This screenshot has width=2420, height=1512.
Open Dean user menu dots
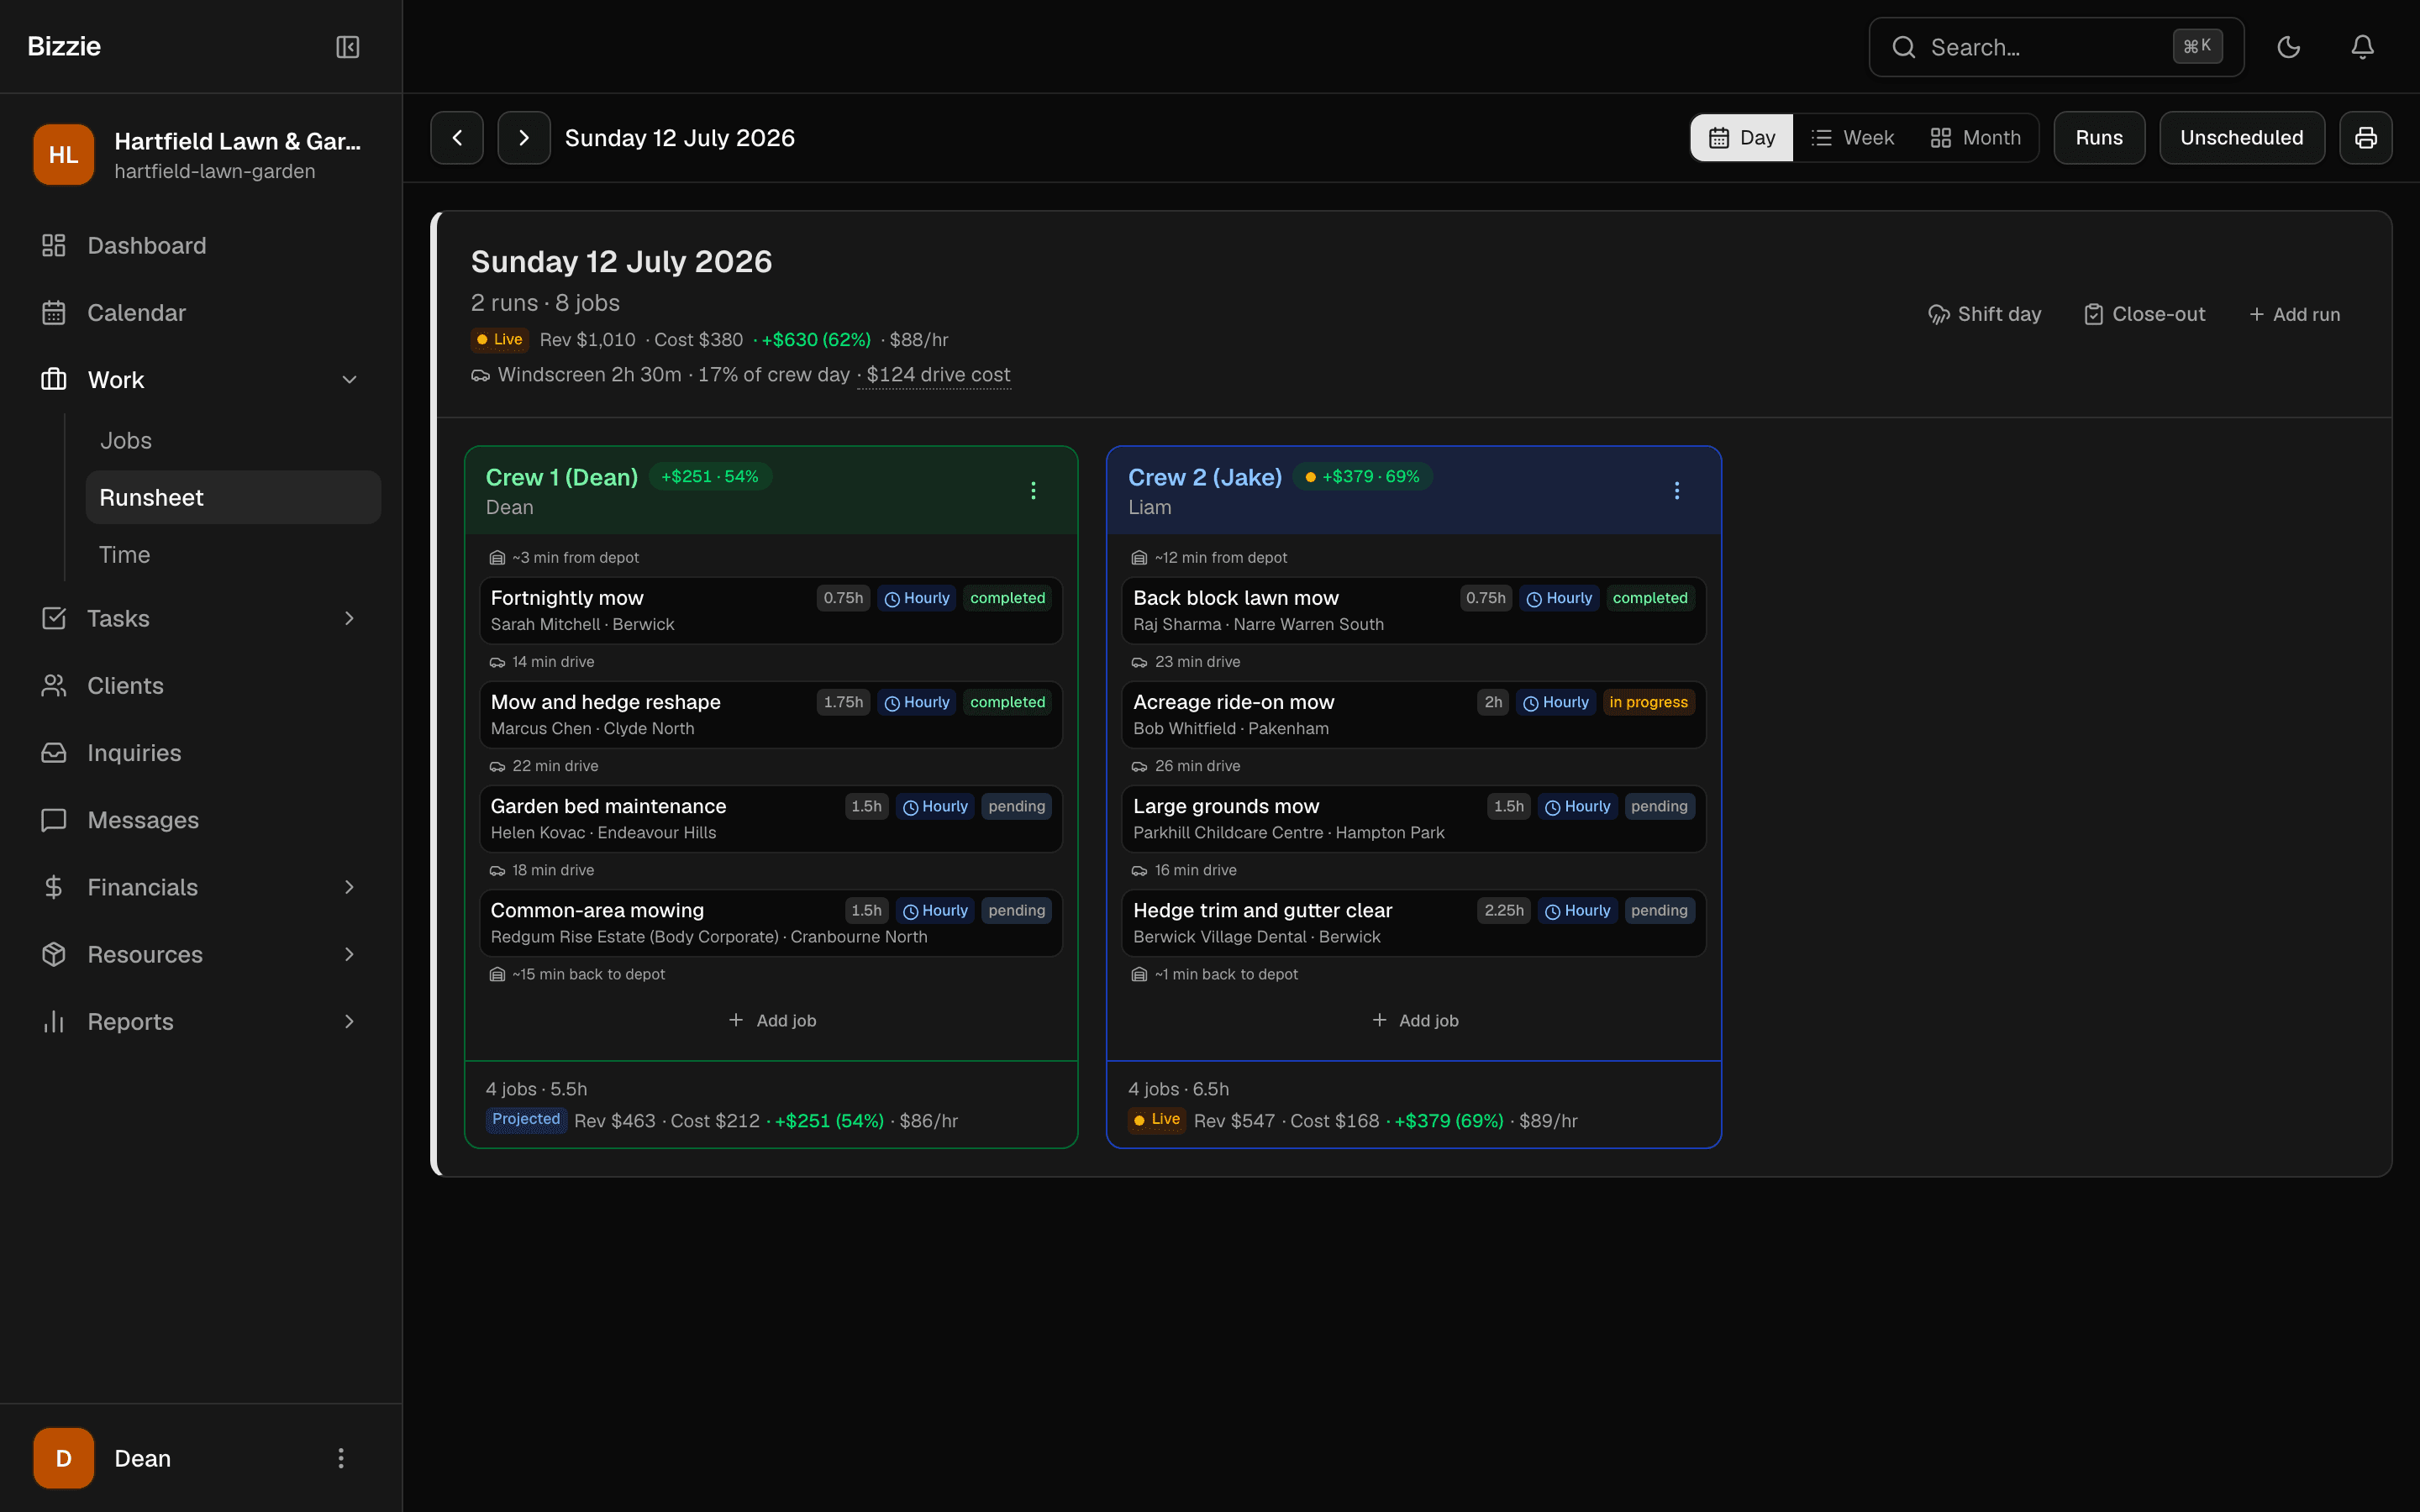click(x=341, y=1458)
